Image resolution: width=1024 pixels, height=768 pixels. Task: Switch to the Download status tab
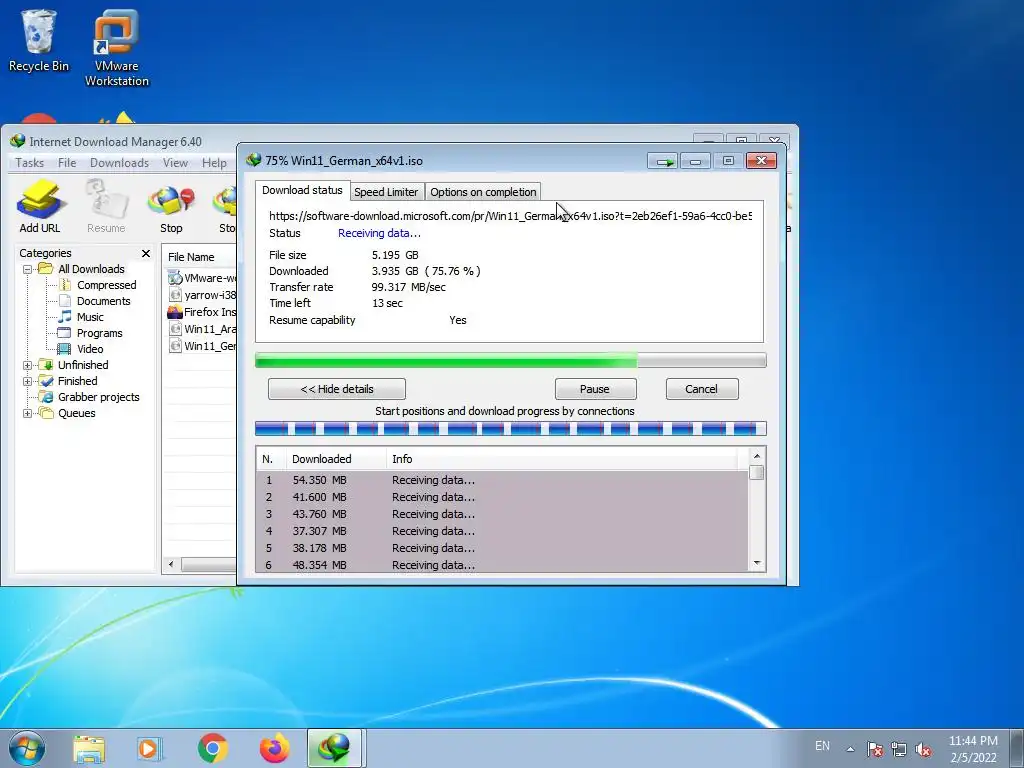[x=302, y=190]
